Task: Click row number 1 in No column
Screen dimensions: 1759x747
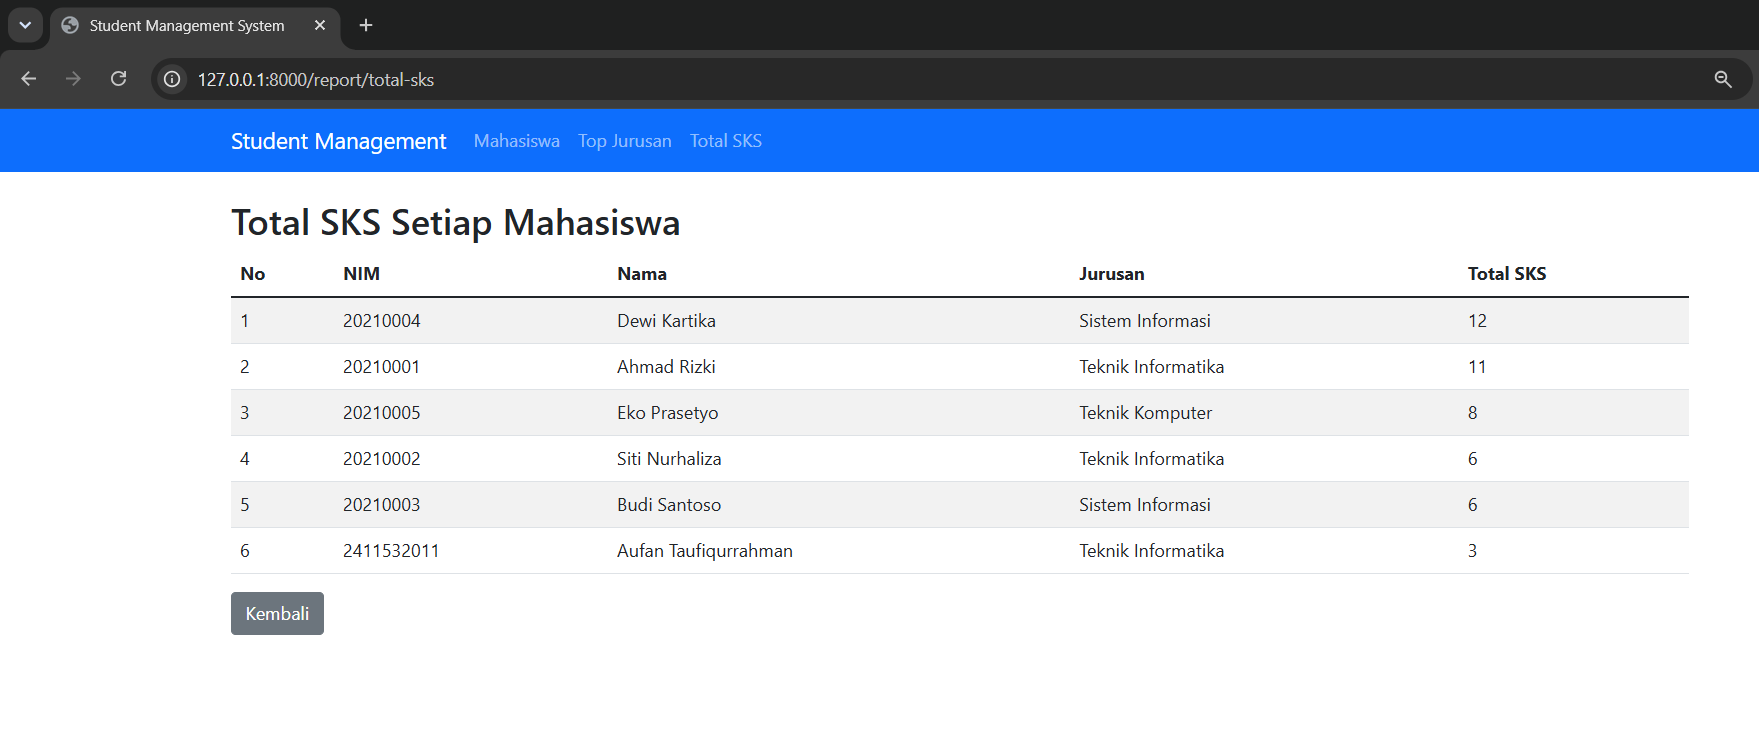Action: [x=245, y=321]
